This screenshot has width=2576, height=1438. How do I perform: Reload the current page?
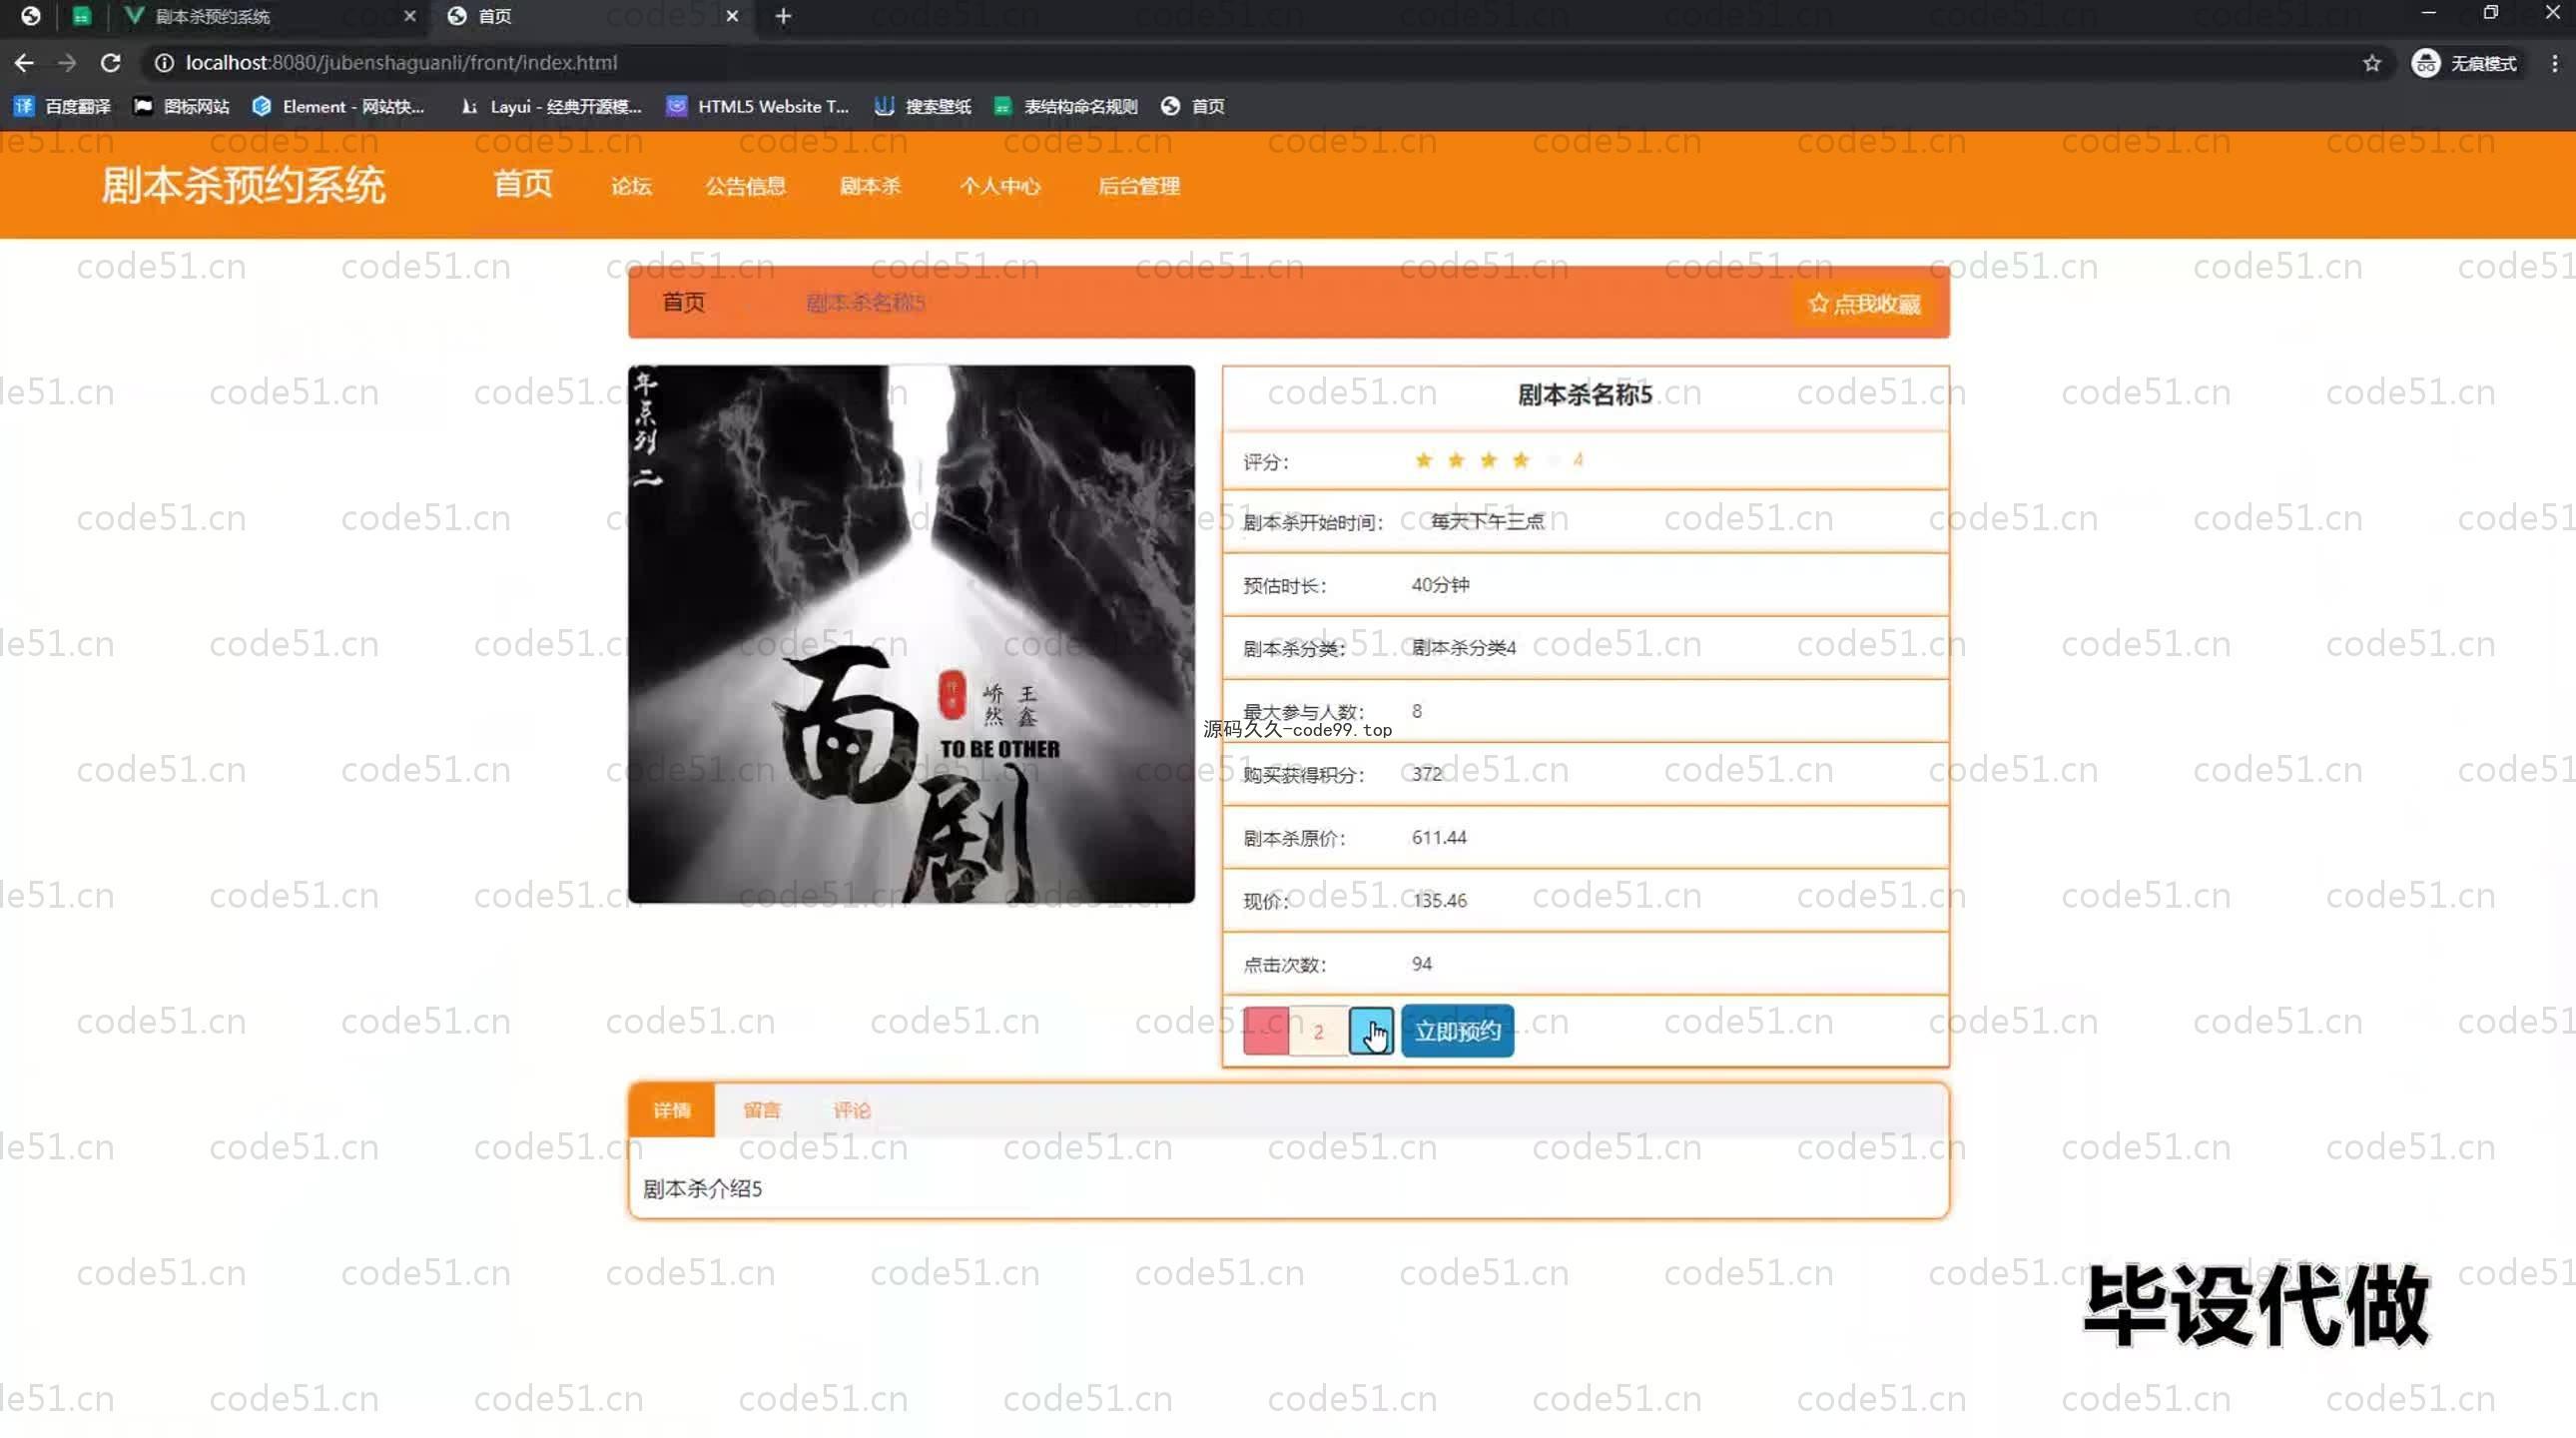(x=111, y=63)
